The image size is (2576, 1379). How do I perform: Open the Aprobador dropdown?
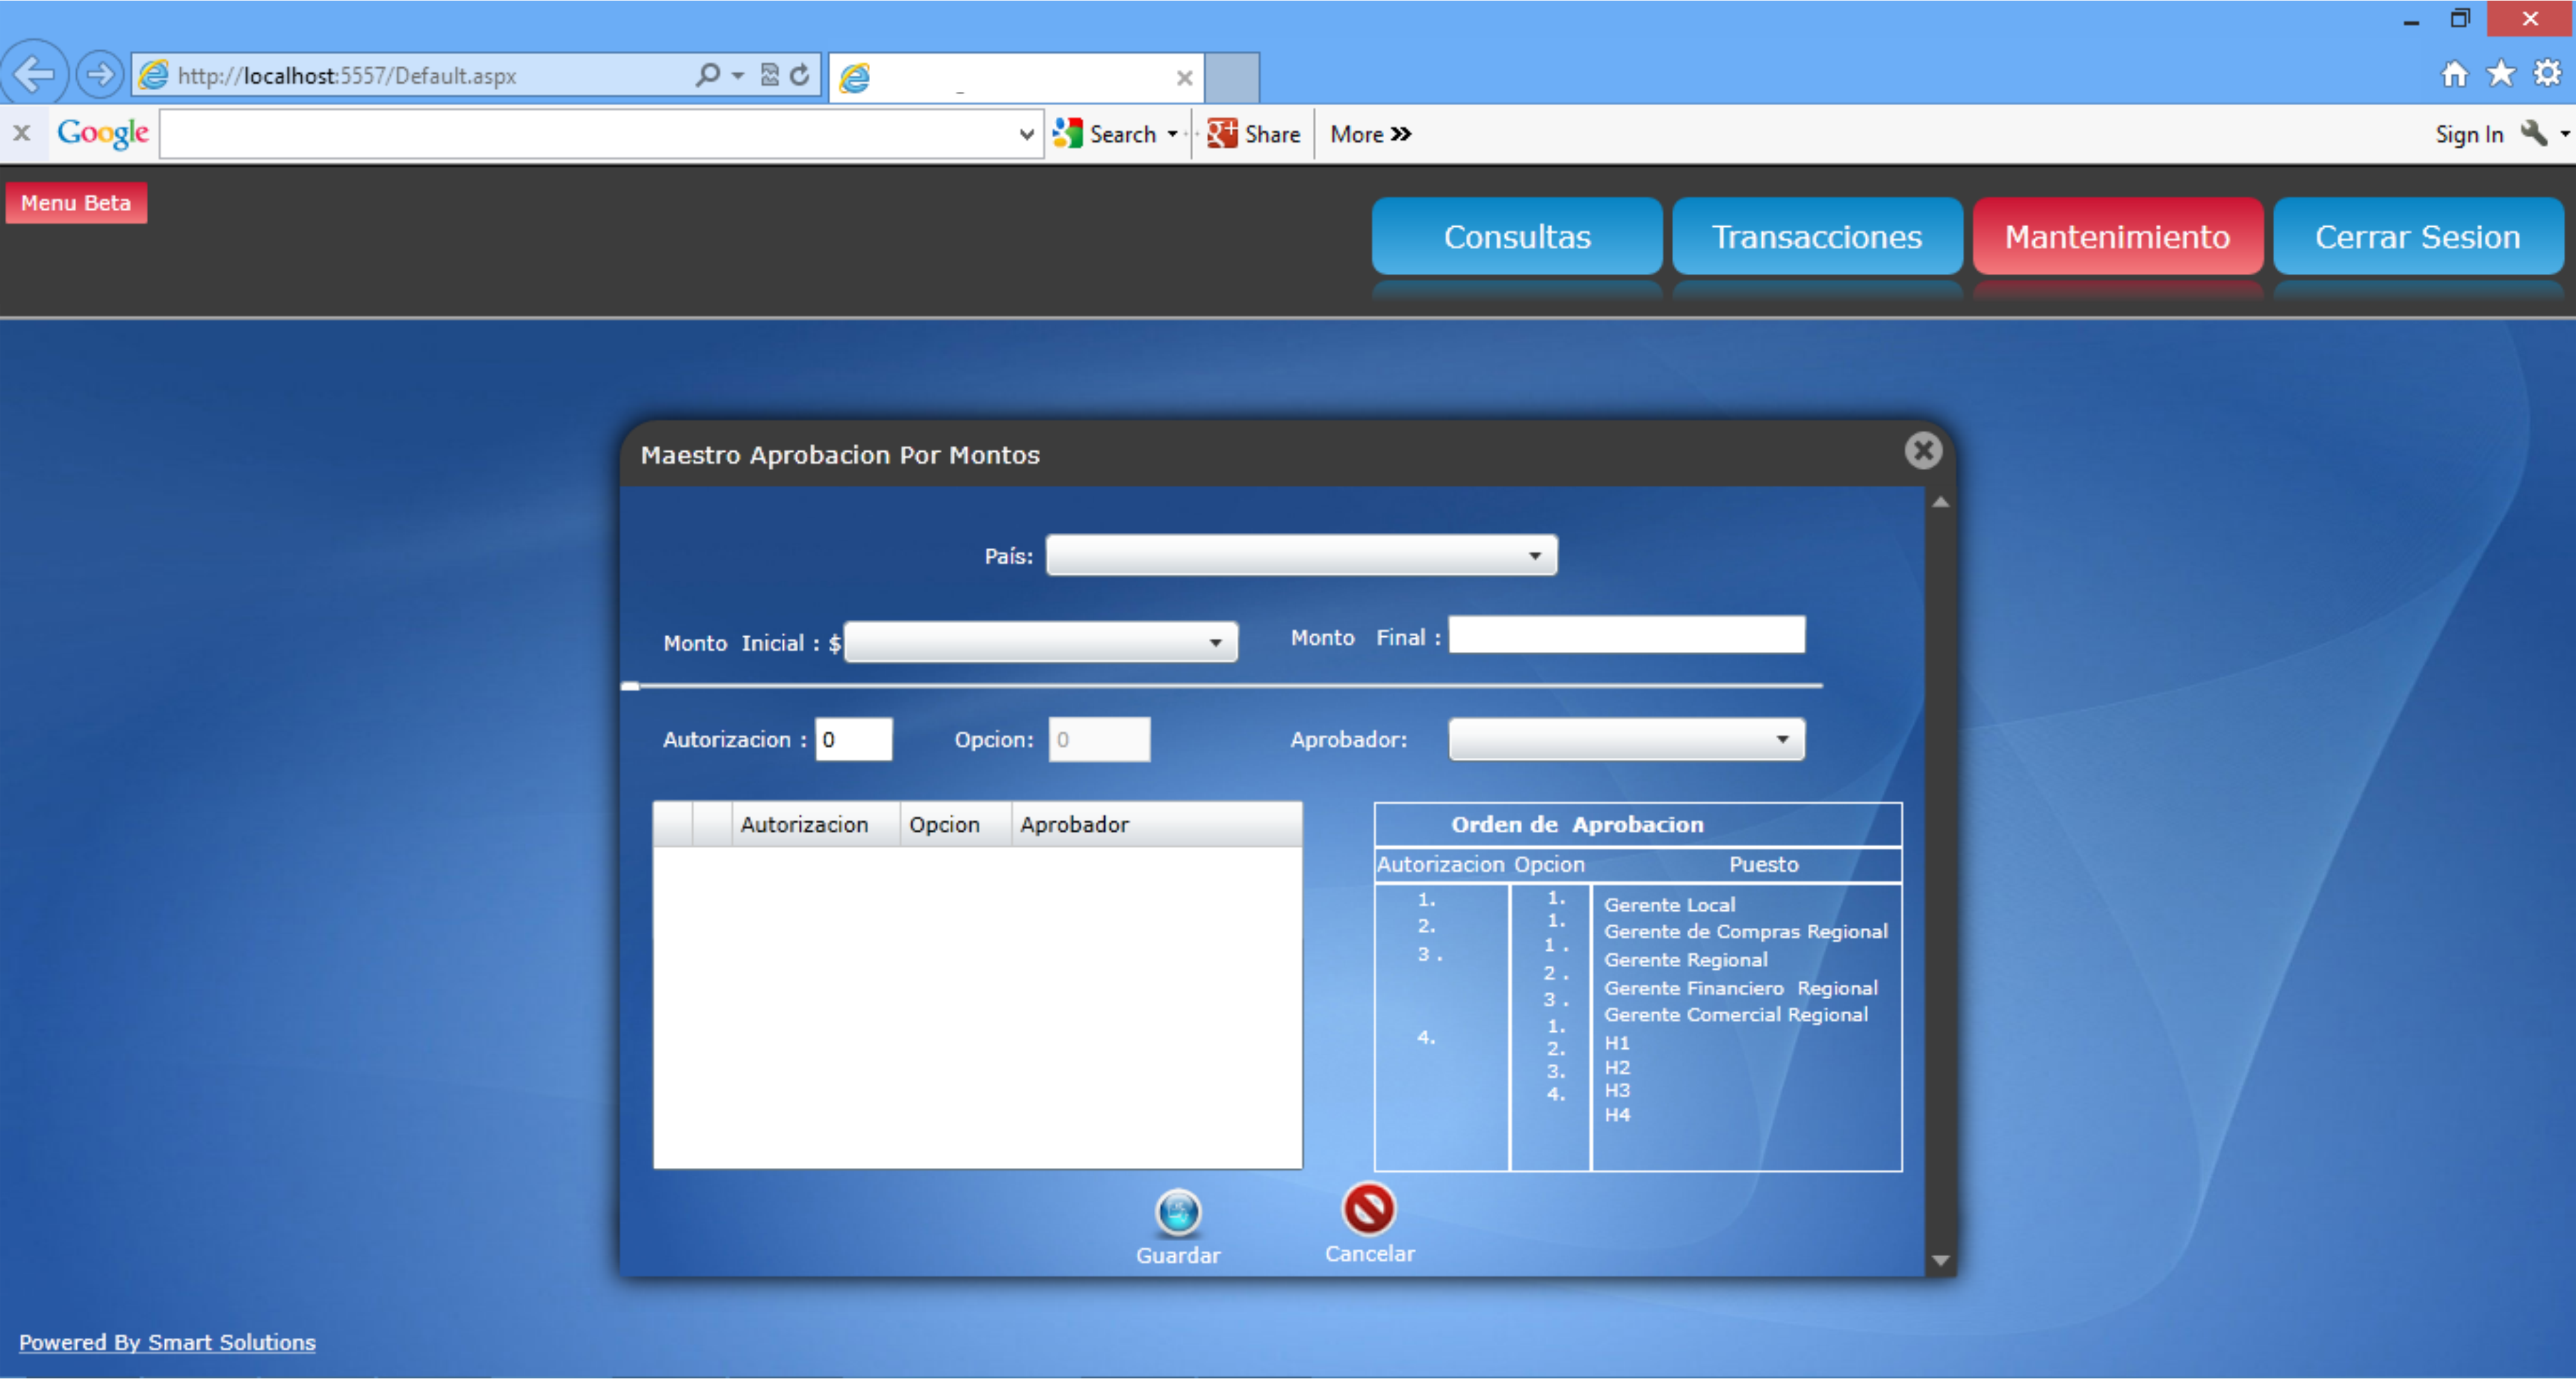[x=1626, y=739]
